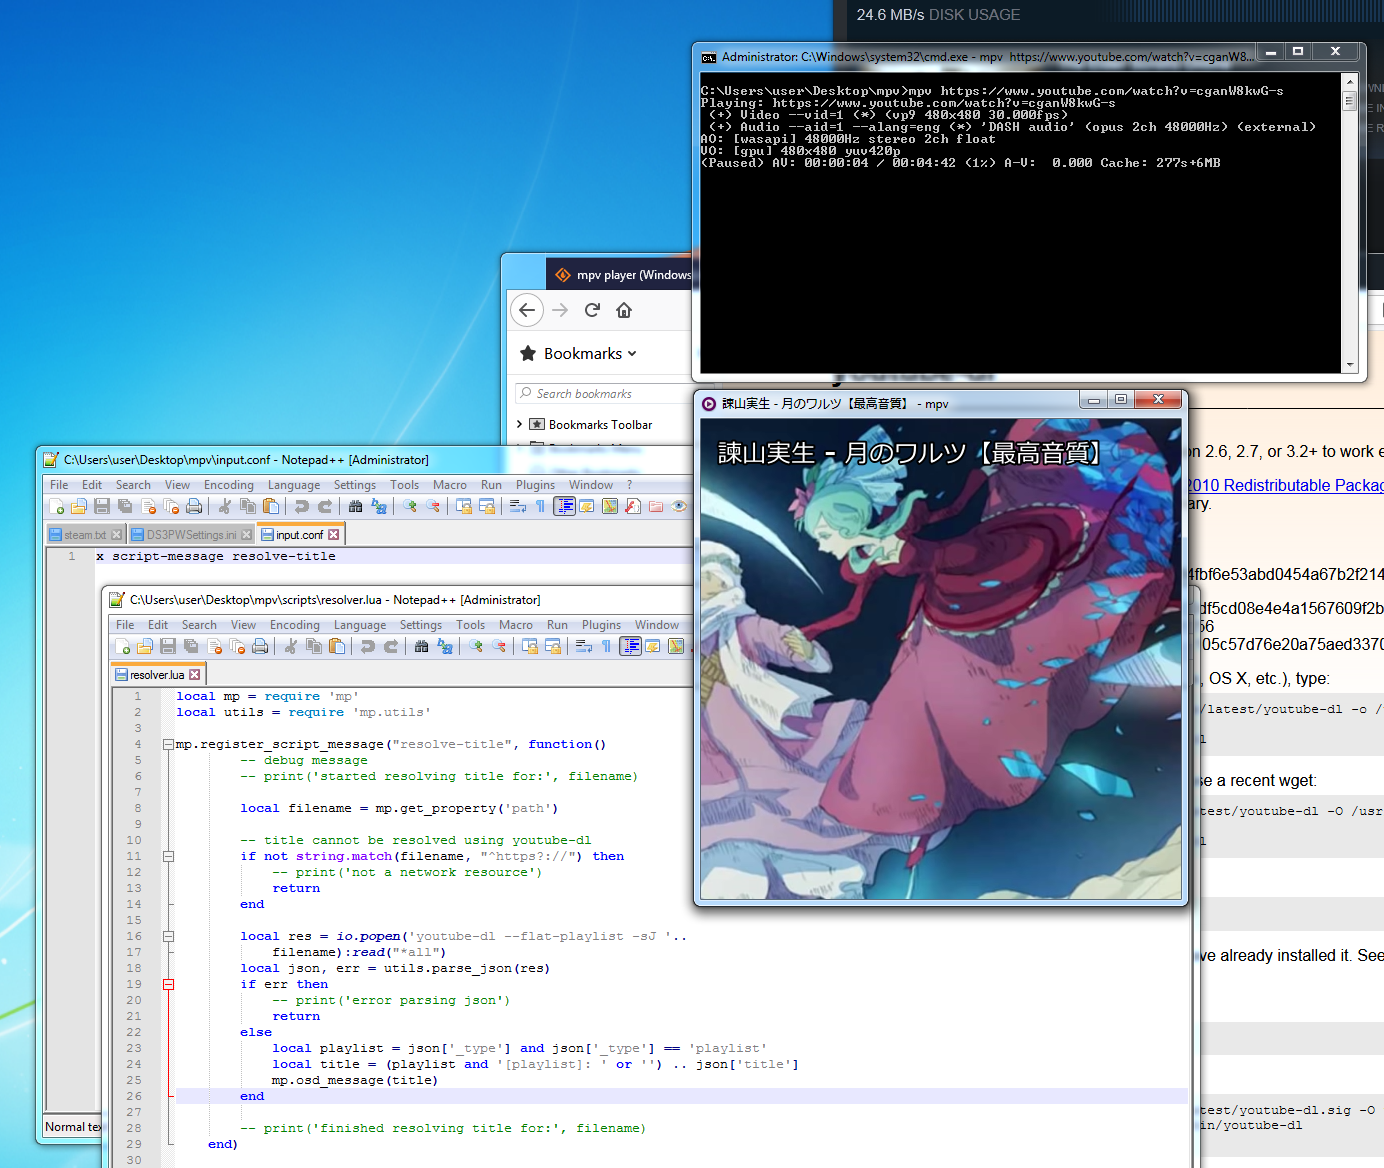
Task: Click the browser Back button
Action: [x=527, y=310]
